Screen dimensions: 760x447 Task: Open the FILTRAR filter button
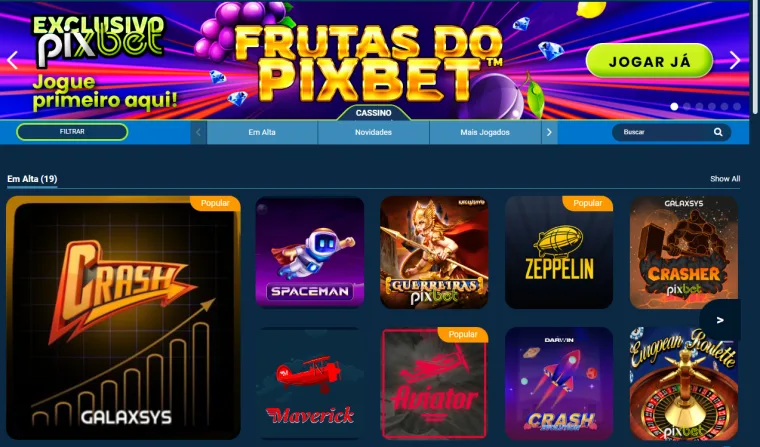72,132
